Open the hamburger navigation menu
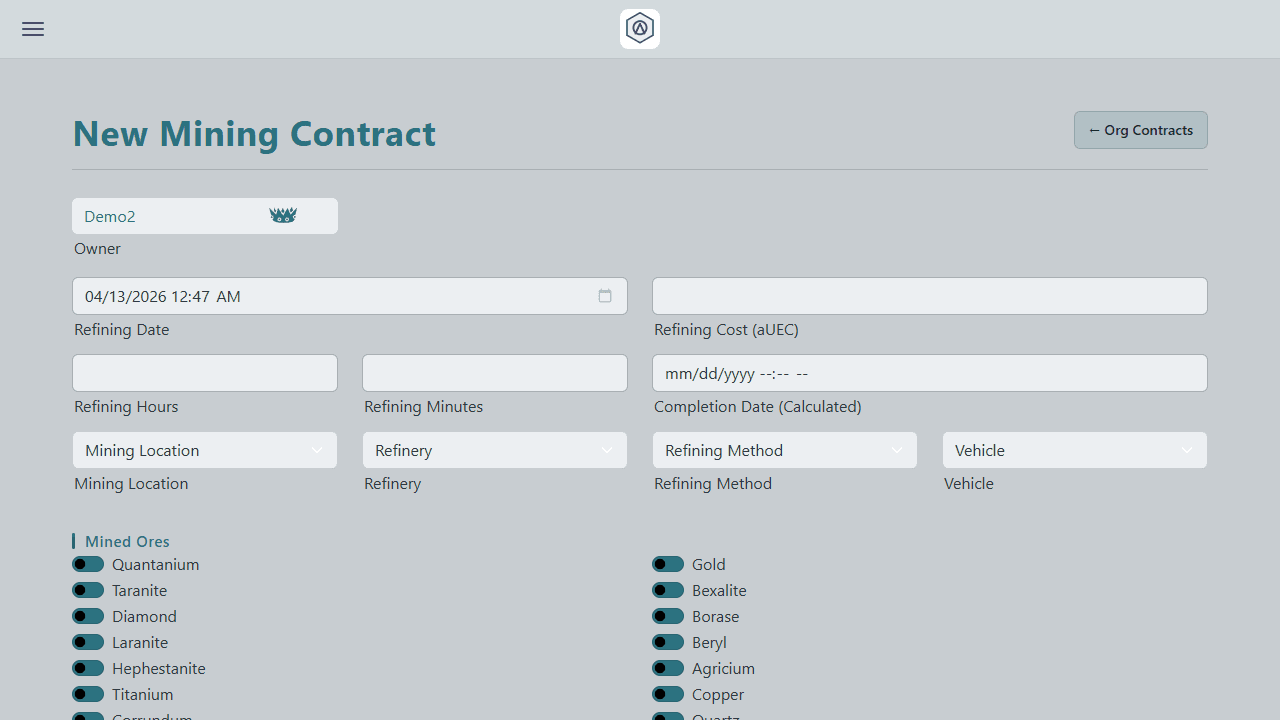 [32, 29]
